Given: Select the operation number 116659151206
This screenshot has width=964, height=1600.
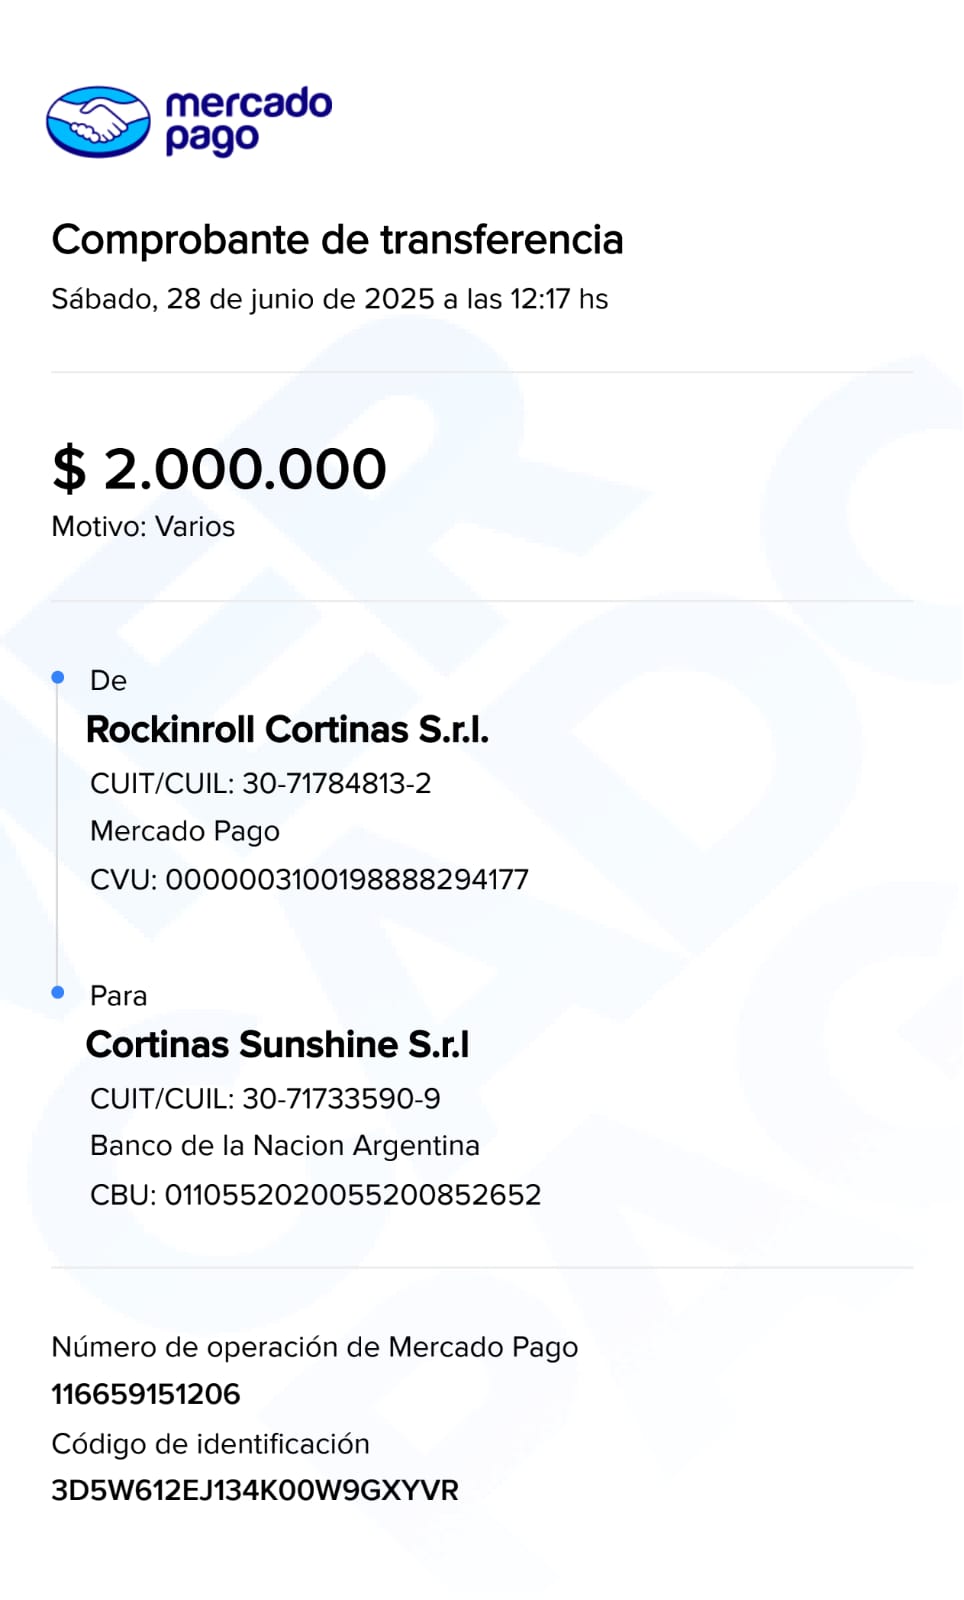Looking at the screenshot, I should pos(146,1394).
